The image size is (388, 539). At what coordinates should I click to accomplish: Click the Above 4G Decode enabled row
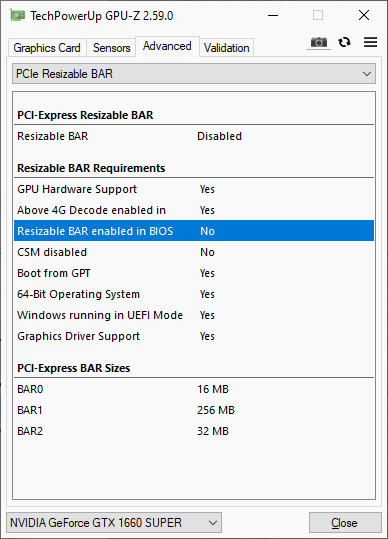194,210
